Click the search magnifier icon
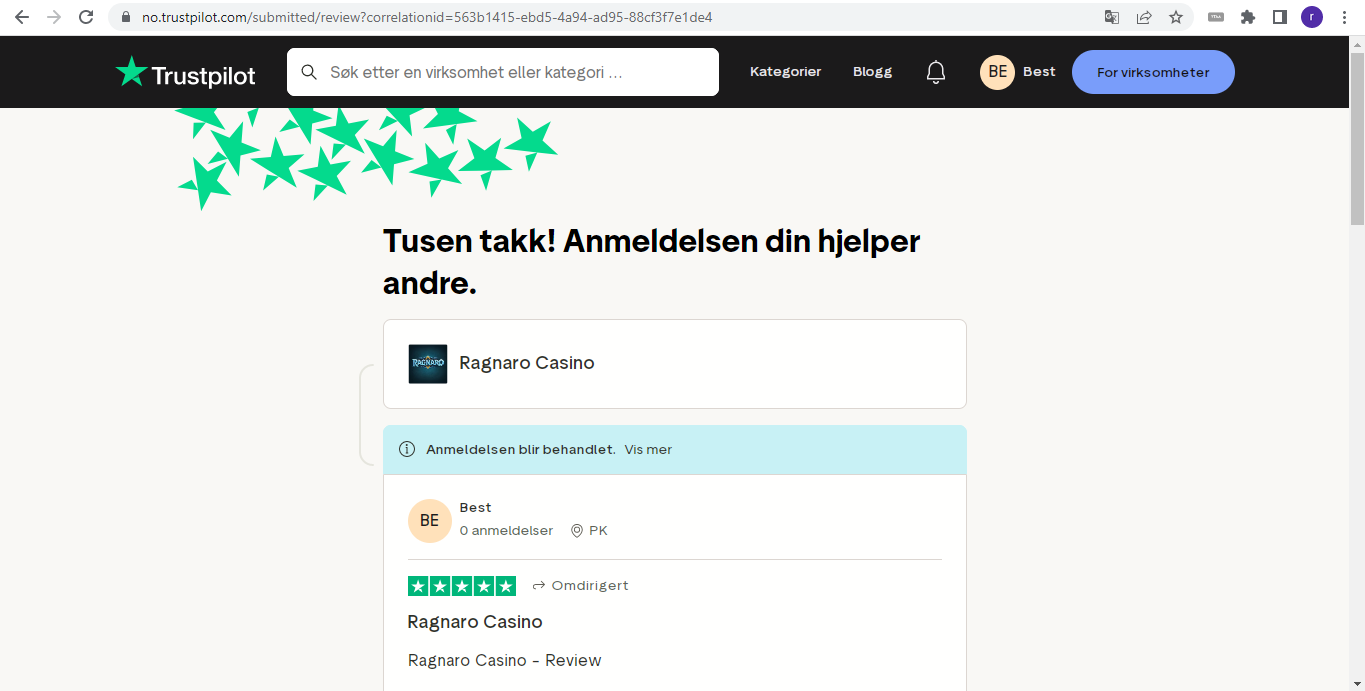The height and width of the screenshot is (691, 1365). tap(310, 72)
